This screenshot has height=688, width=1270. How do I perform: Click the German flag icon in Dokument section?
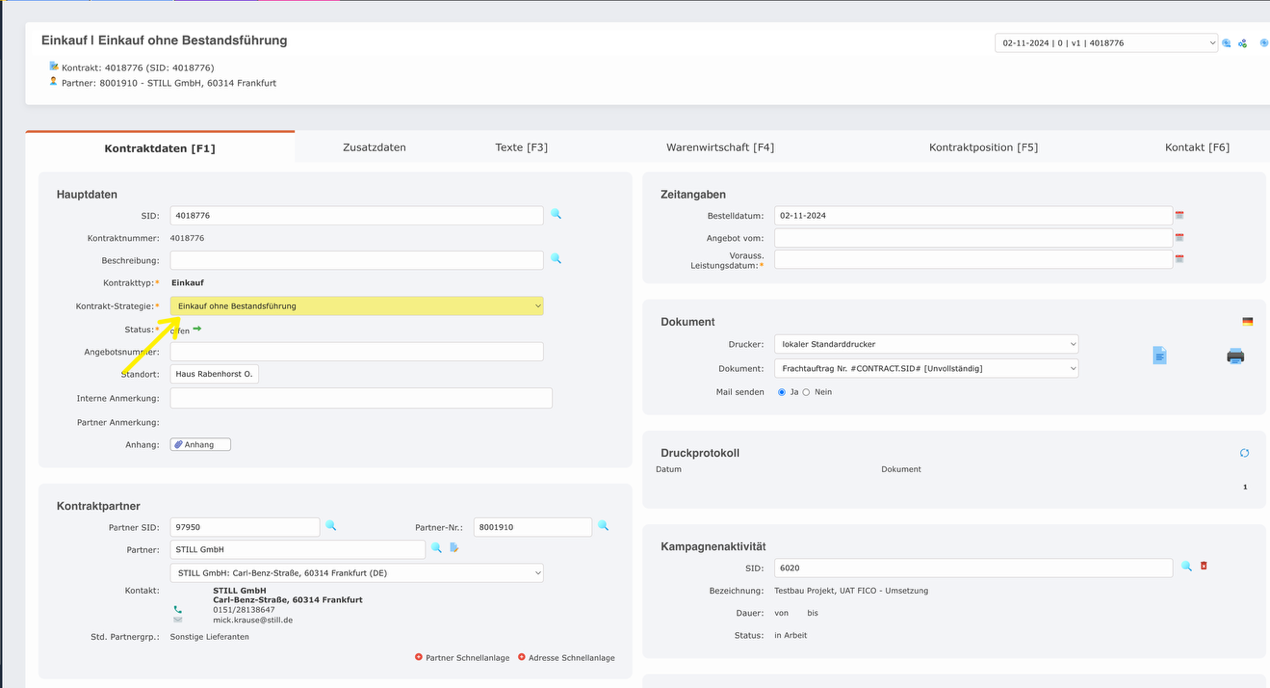1246,321
